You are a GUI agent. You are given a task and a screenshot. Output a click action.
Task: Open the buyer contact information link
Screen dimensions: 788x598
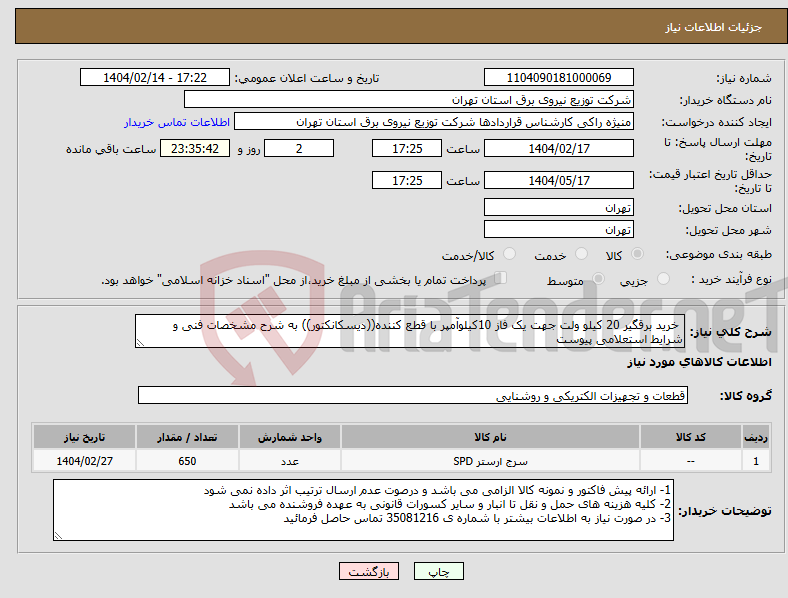pyautogui.click(x=177, y=122)
